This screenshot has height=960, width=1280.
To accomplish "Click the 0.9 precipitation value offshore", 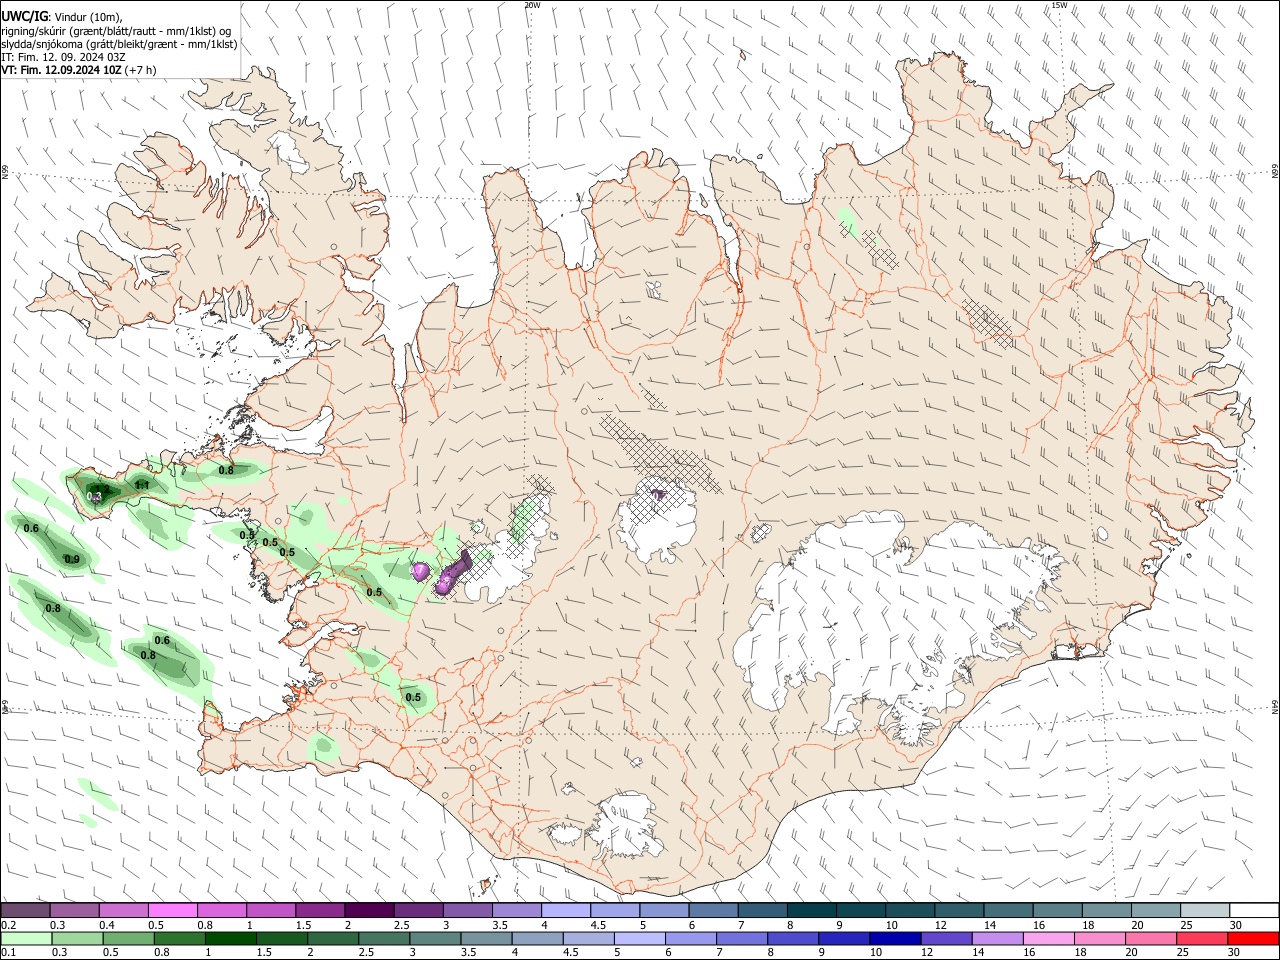I will 72,559.
